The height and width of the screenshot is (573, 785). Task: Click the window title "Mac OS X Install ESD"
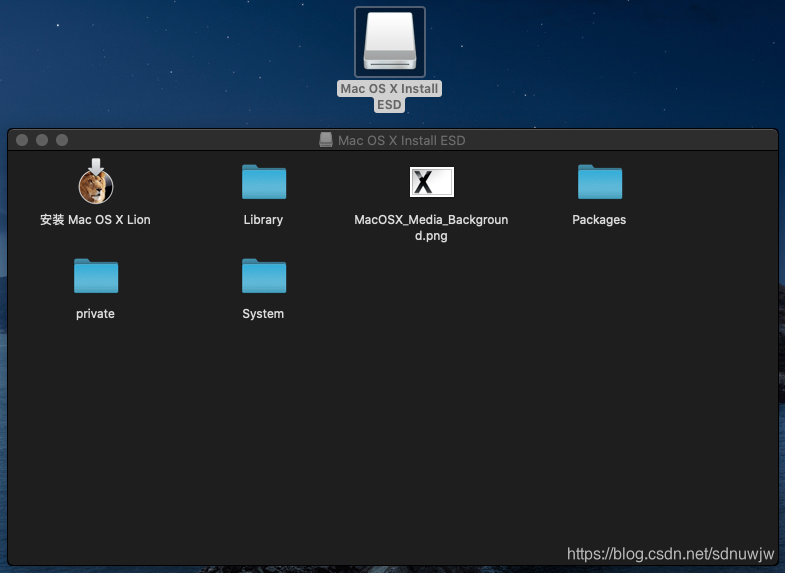[x=402, y=141]
